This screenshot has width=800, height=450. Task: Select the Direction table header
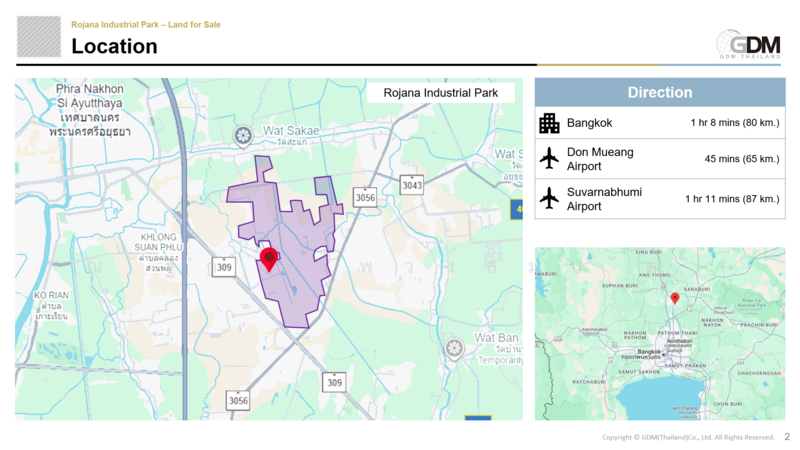click(x=659, y=92)
